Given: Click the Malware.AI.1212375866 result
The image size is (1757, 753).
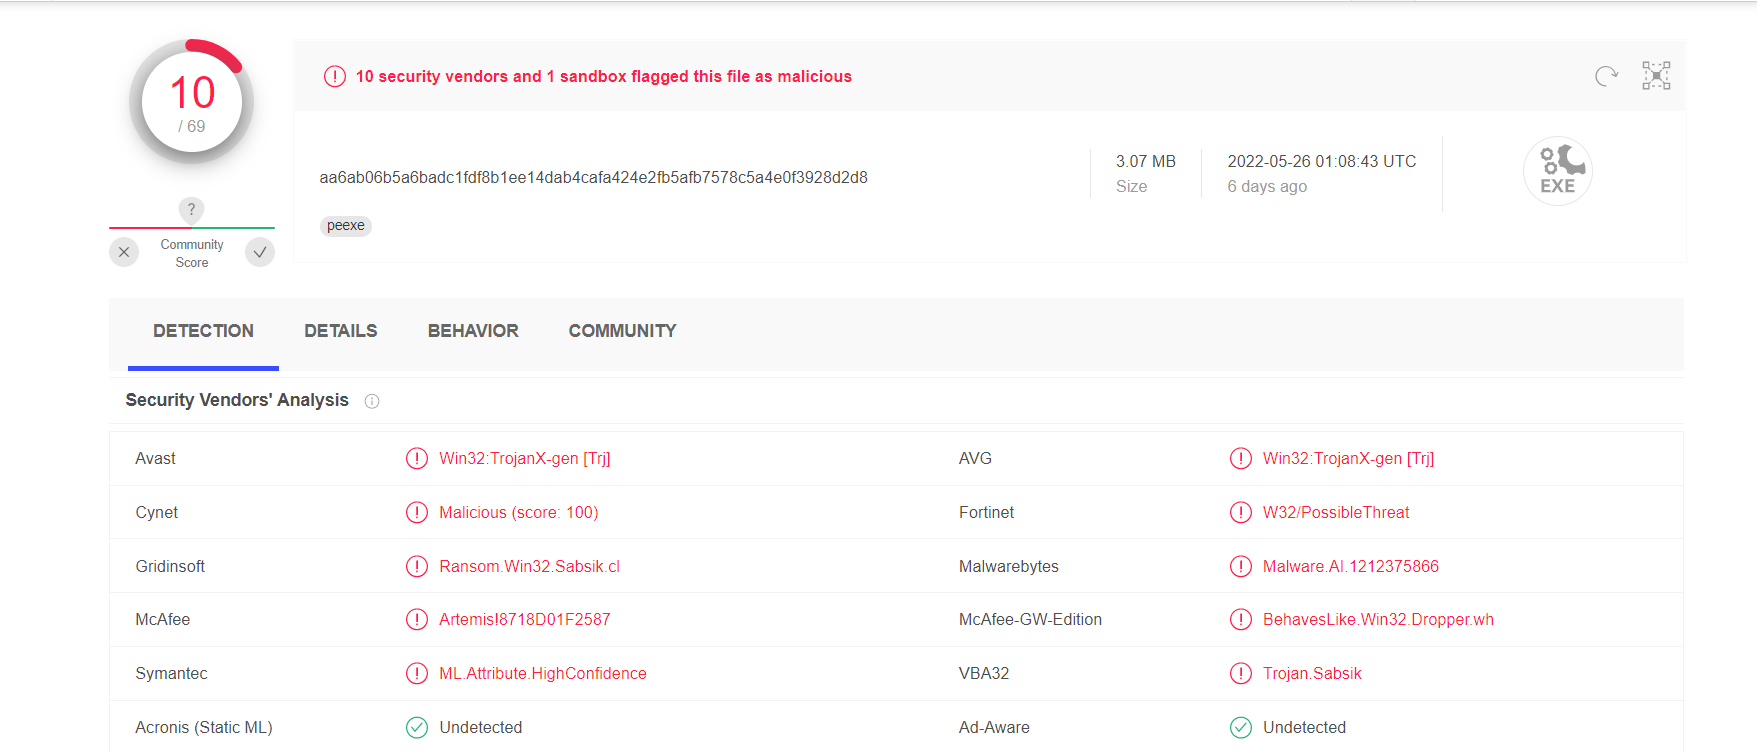Looking at the screenshot, I should tap(1351, 566).
